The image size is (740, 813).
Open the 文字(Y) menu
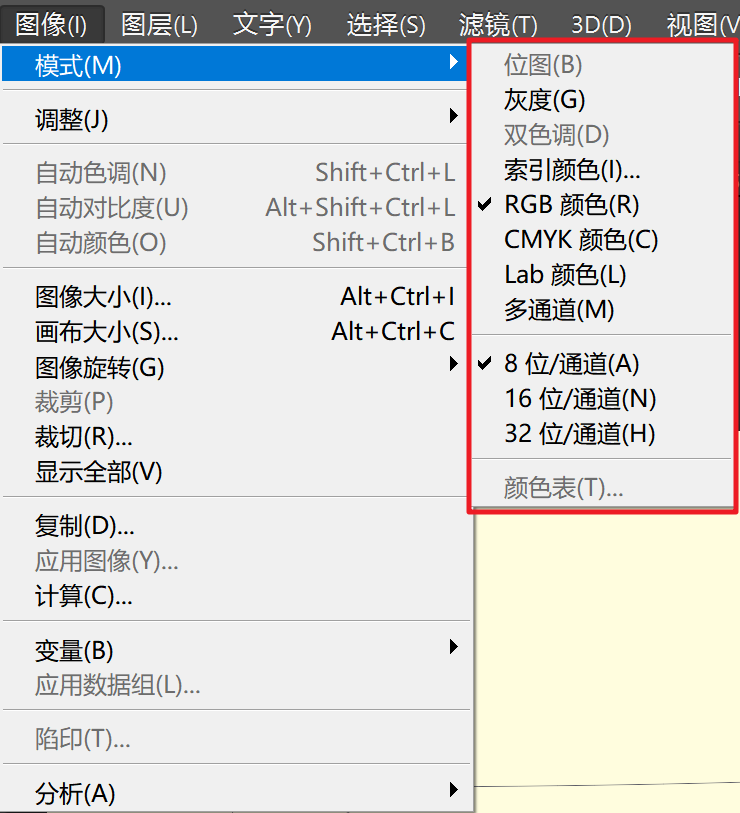[x=272, y=24]
